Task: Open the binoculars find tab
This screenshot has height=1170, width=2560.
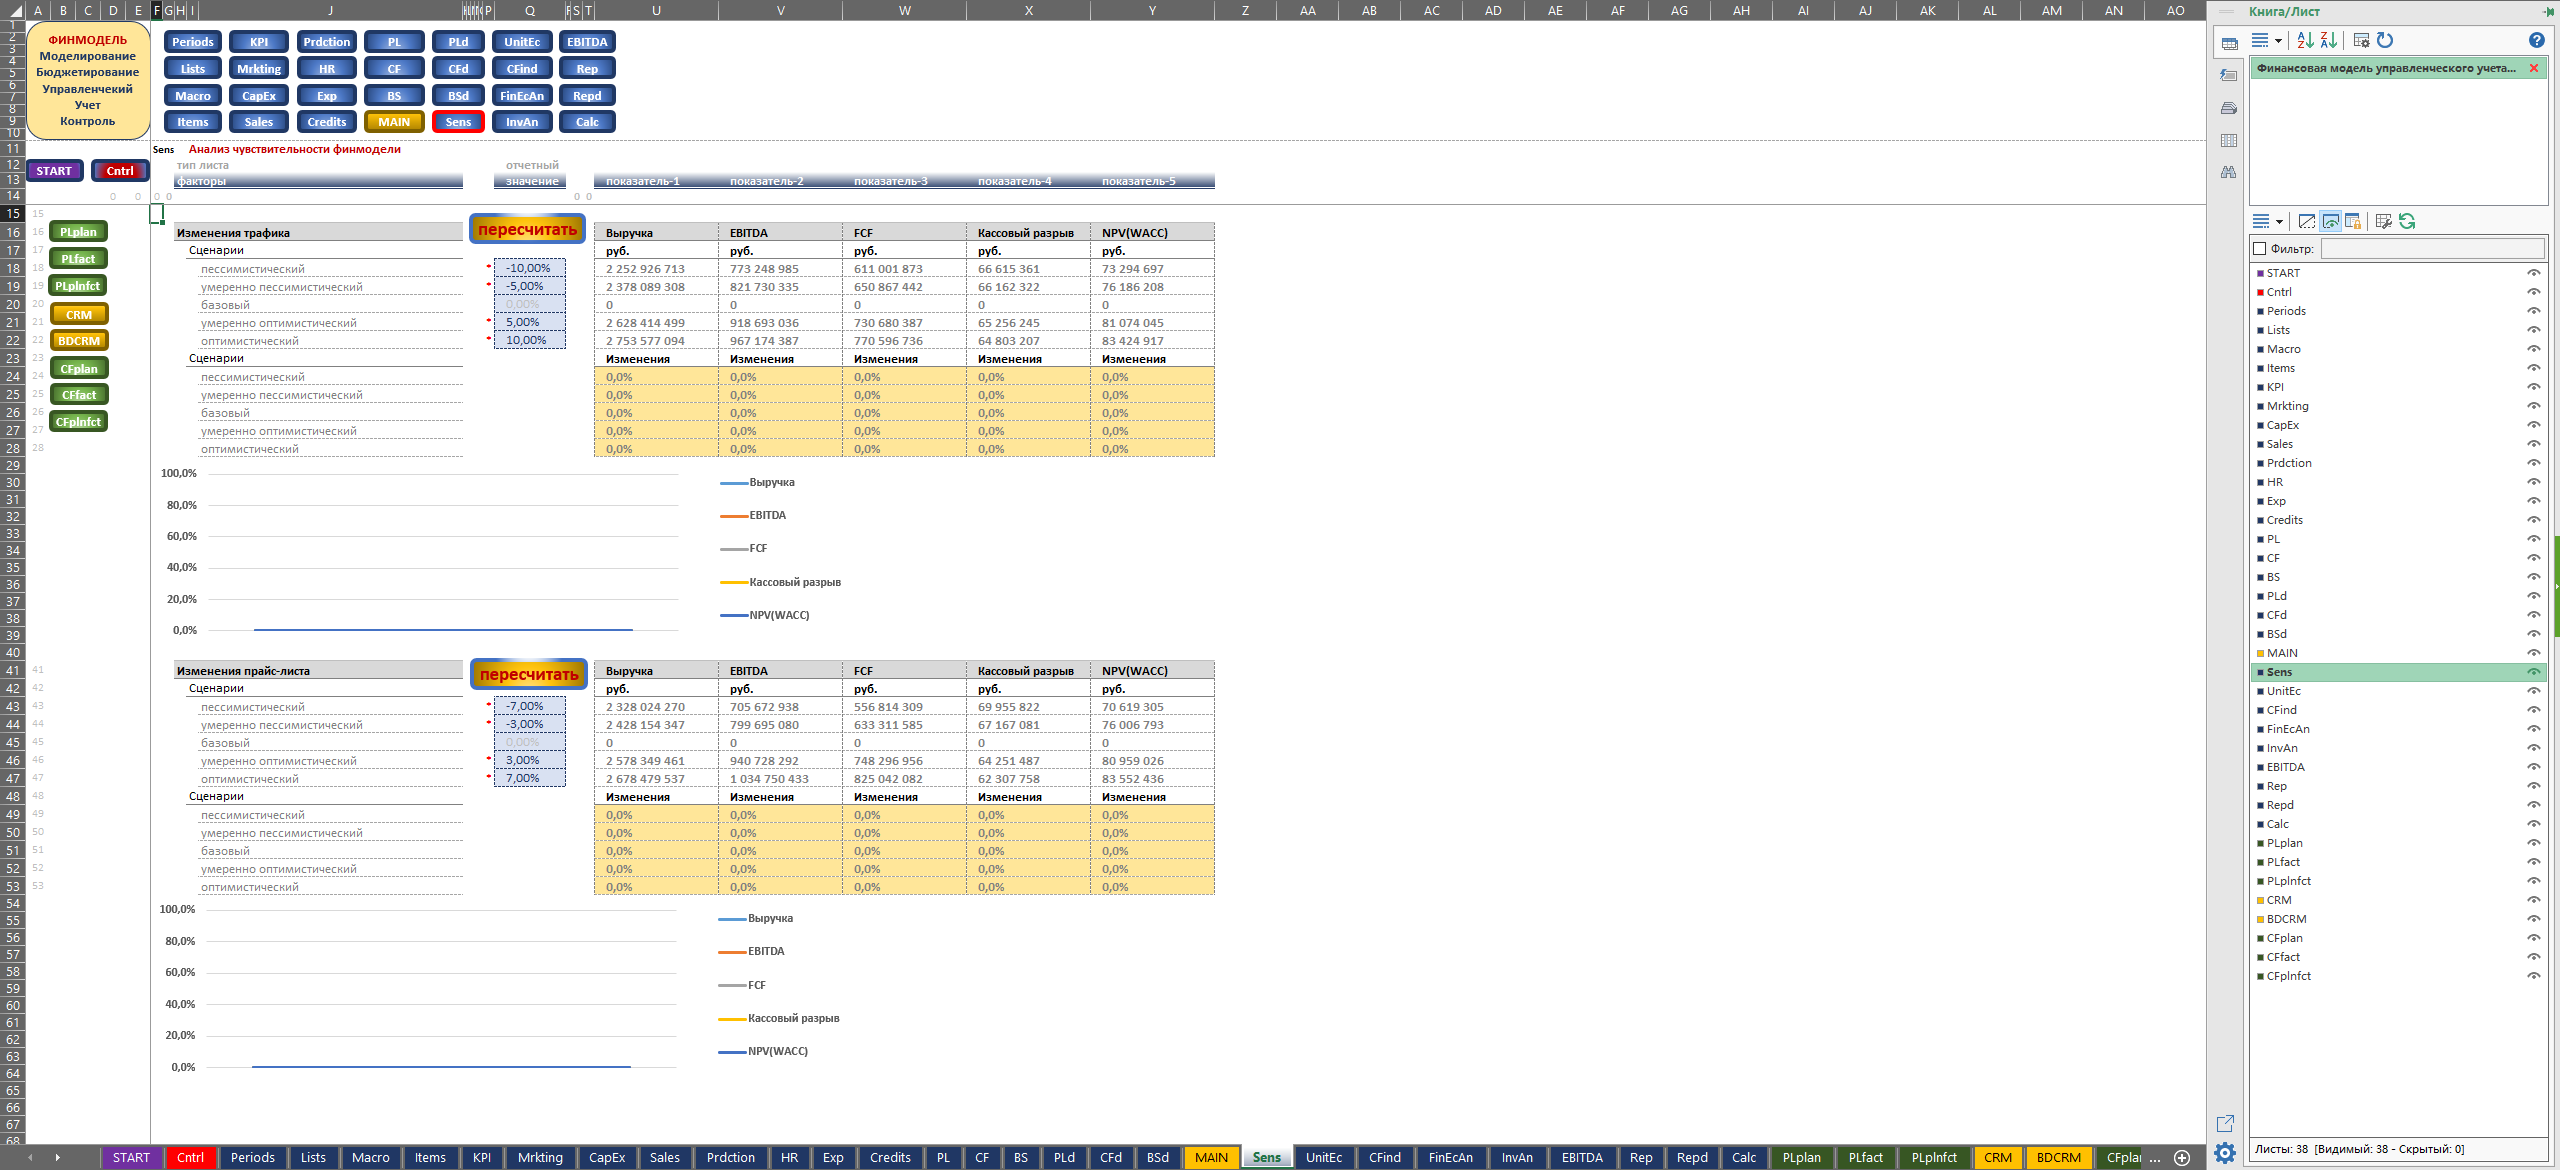Action: tap(2228, 172)
